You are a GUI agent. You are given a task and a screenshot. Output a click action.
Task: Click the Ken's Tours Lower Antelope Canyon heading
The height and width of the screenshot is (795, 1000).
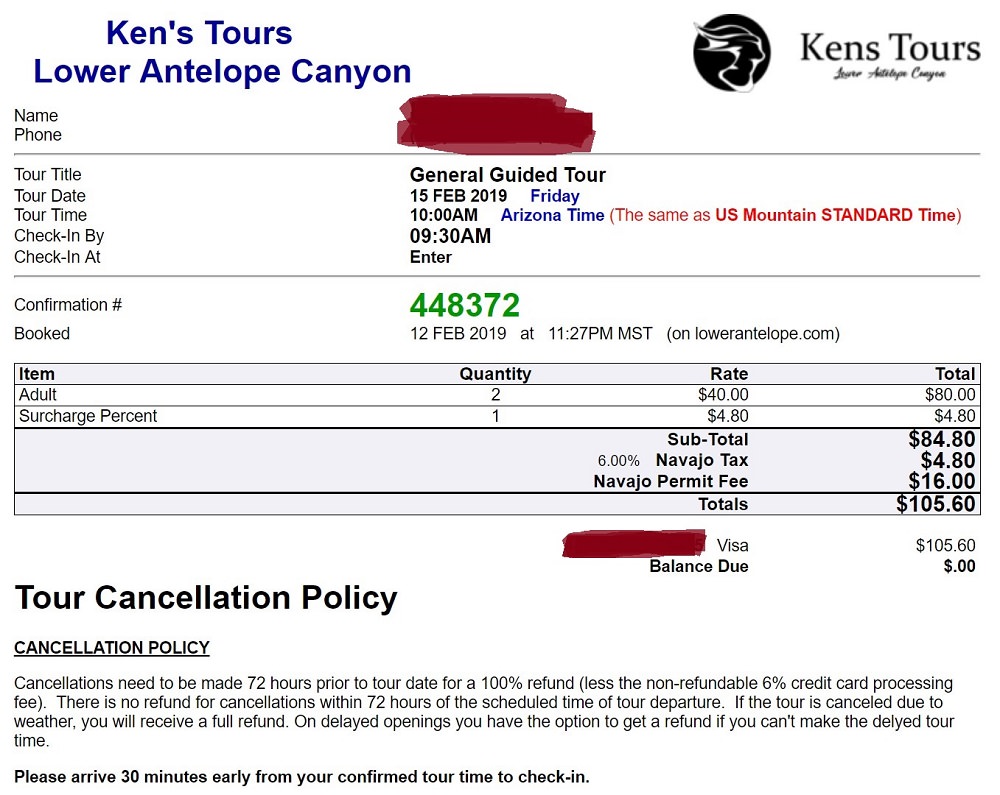(222, 52)
